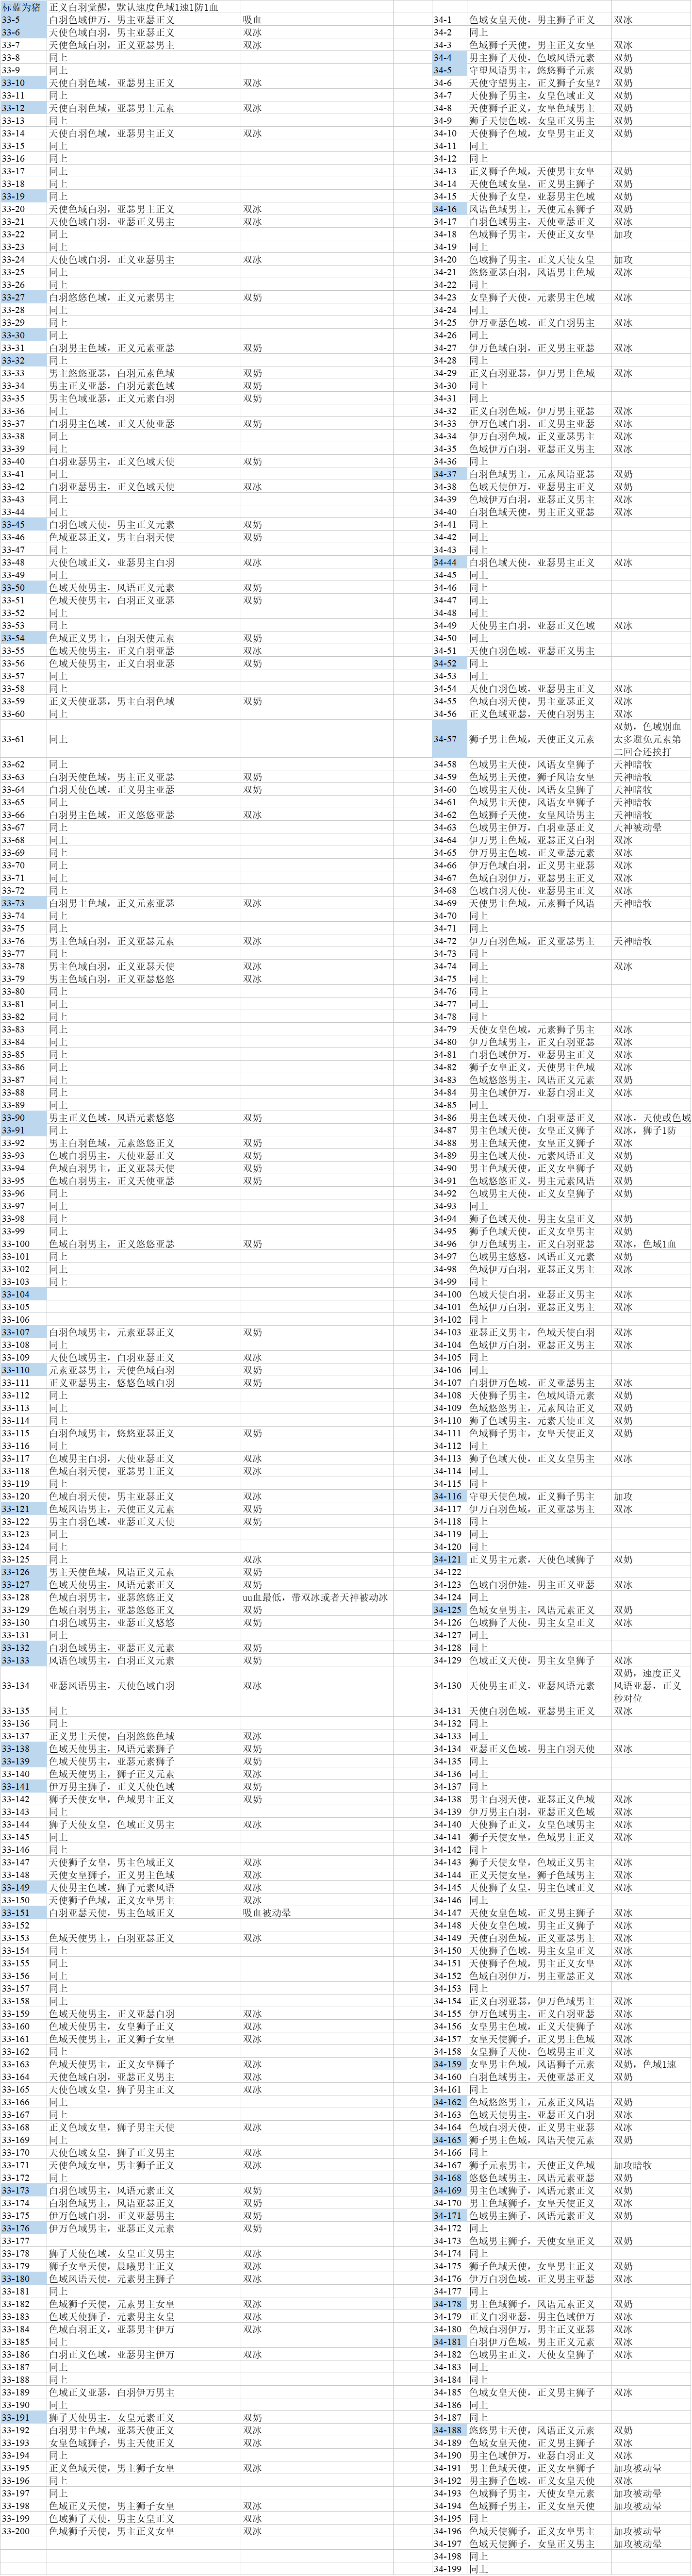Select the tall row label 33-61
Image resolution: width=692 pixels, height=2576 pixels.
pos(23,739)
